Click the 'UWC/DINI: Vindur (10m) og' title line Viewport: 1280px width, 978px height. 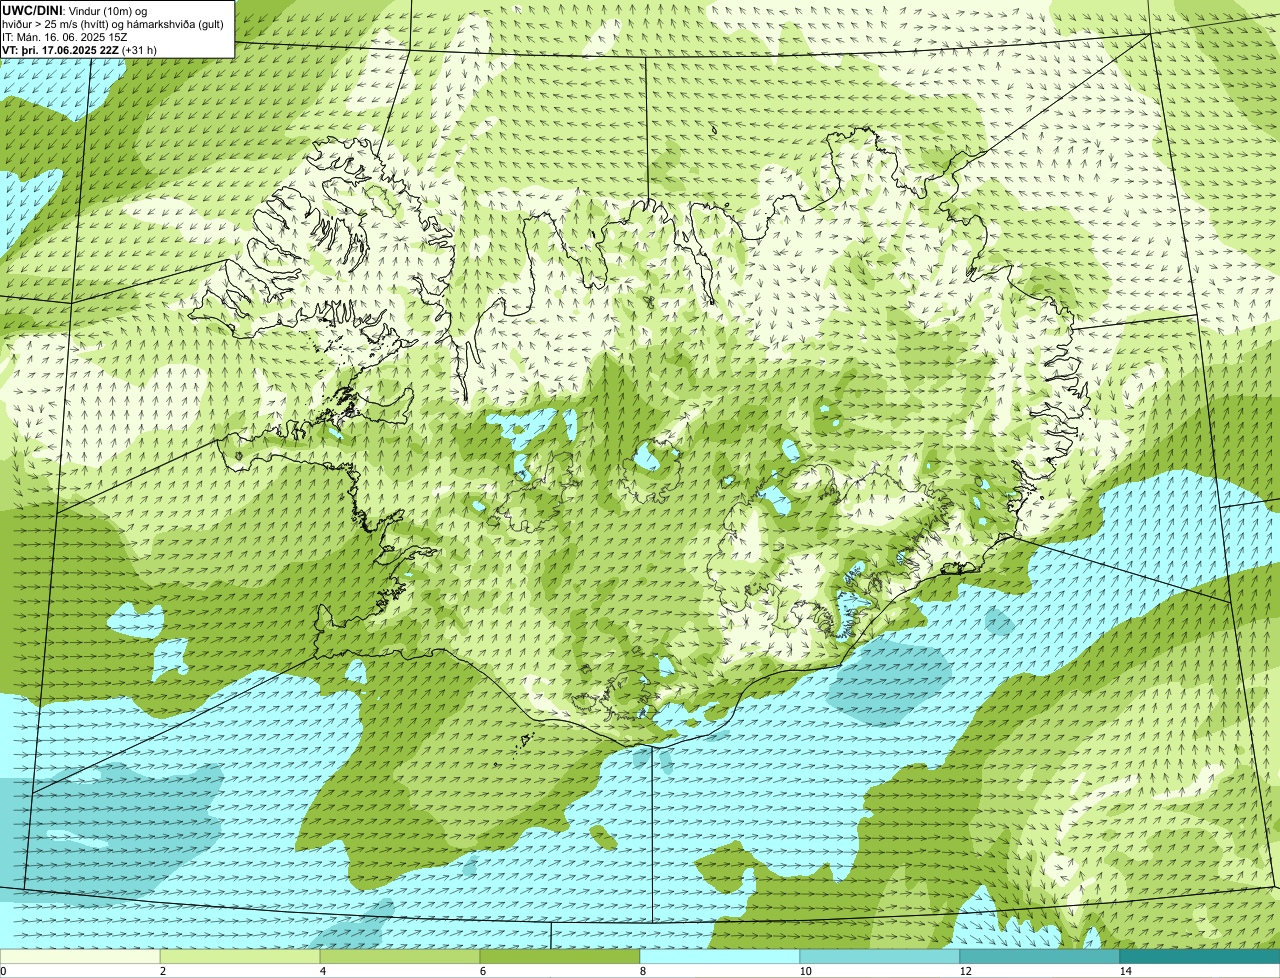click(x=75, y=10)
